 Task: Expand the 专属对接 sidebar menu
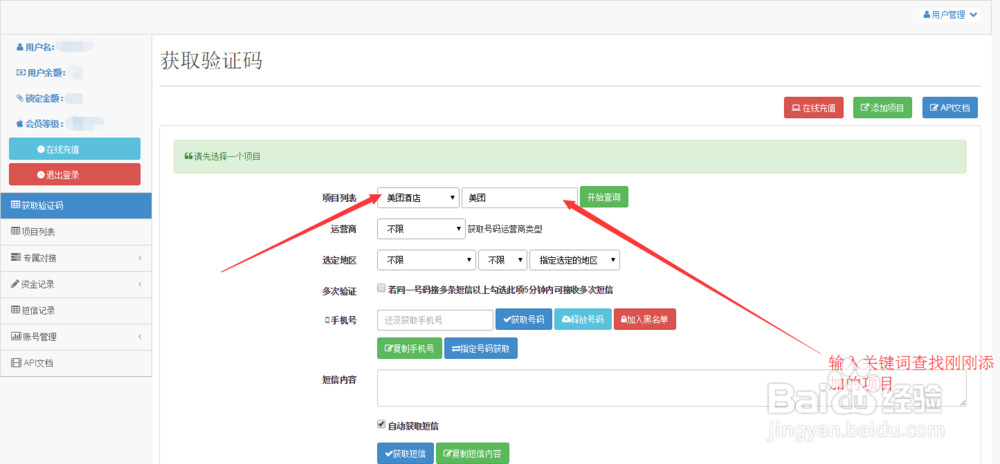(x=76, y=258)
